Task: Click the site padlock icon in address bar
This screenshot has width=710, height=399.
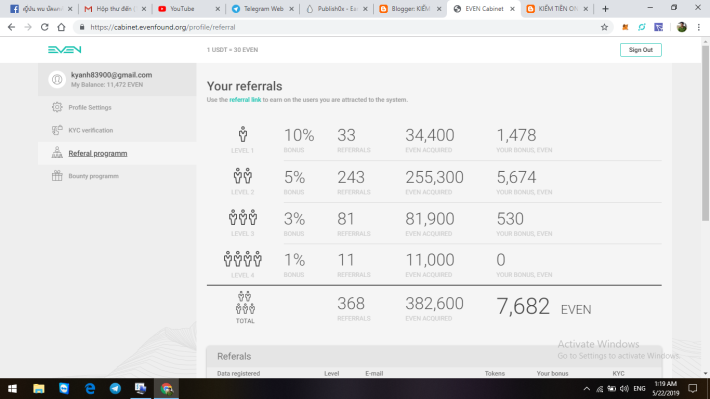Action: coord(82,27)
